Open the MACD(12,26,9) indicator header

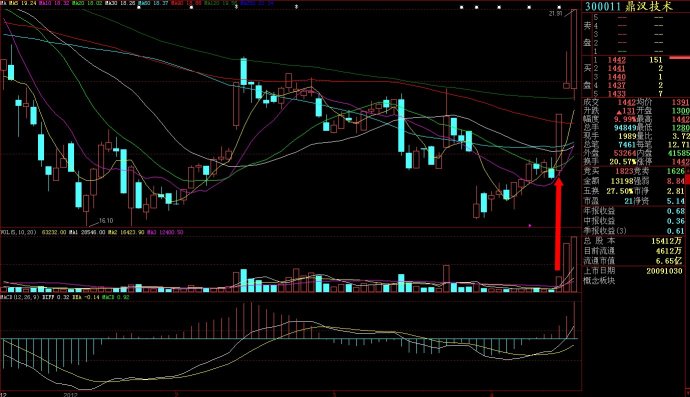pyautogui.click(x=20, y=297)
